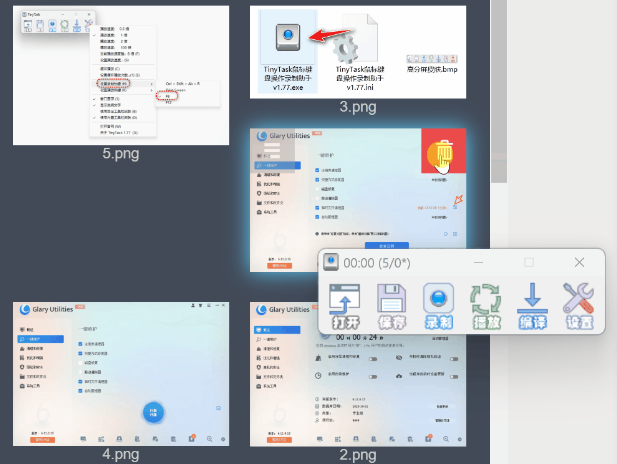Click the 2.png file name label

[x=357, y=455]
